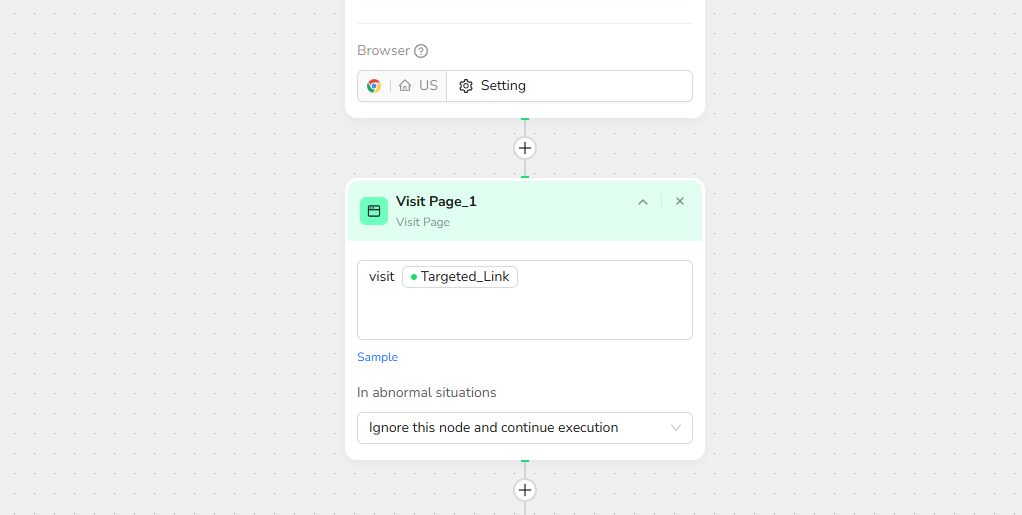Add node below Visit Page_1 with plus
The height and width of the screenshot is (515, 1022).
click(x=525, y=490)
